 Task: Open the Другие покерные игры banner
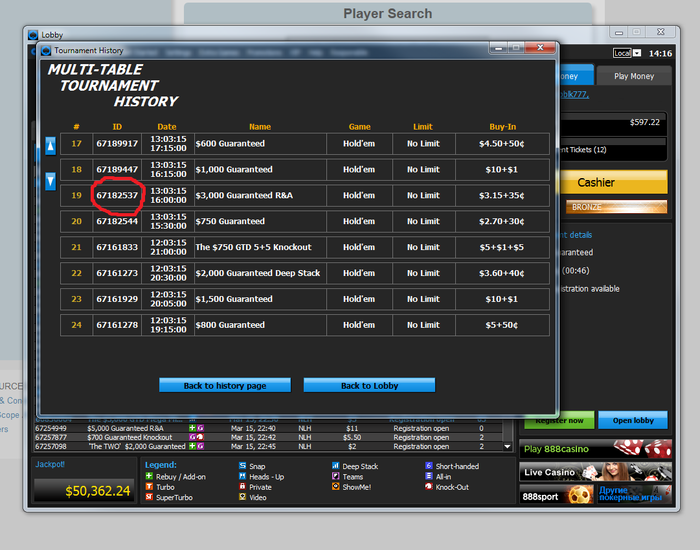point(634,495)
